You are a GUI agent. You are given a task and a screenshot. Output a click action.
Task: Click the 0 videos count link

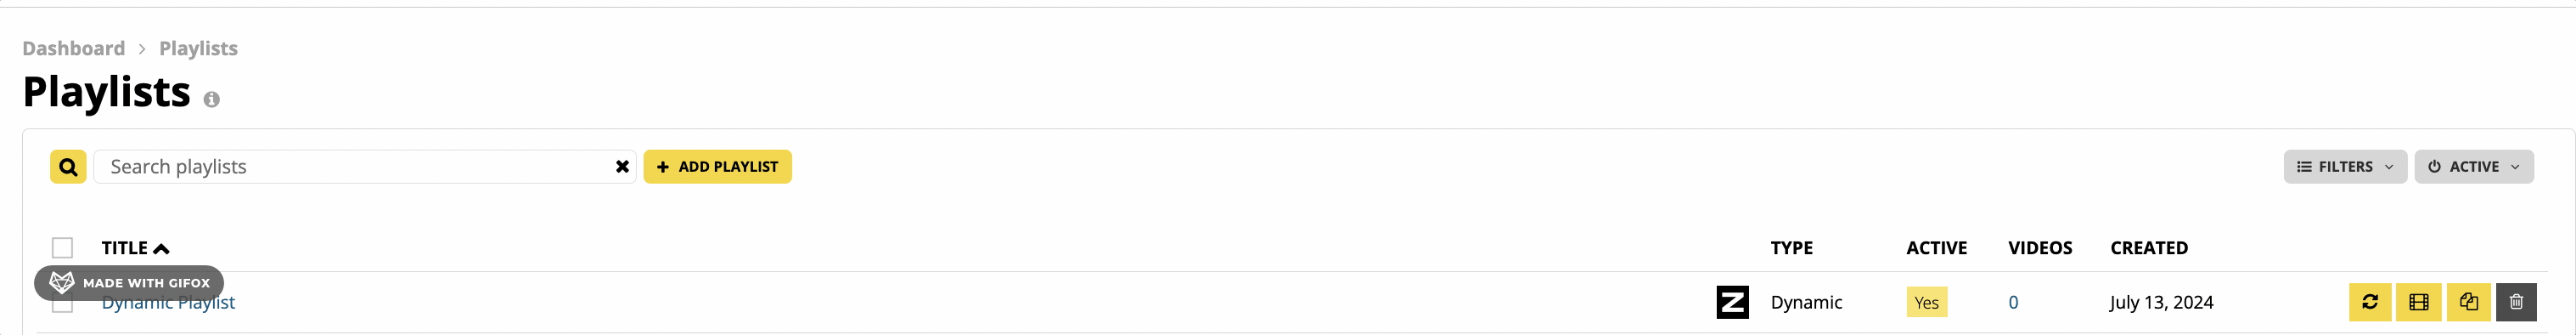(x=2013, y=302)
